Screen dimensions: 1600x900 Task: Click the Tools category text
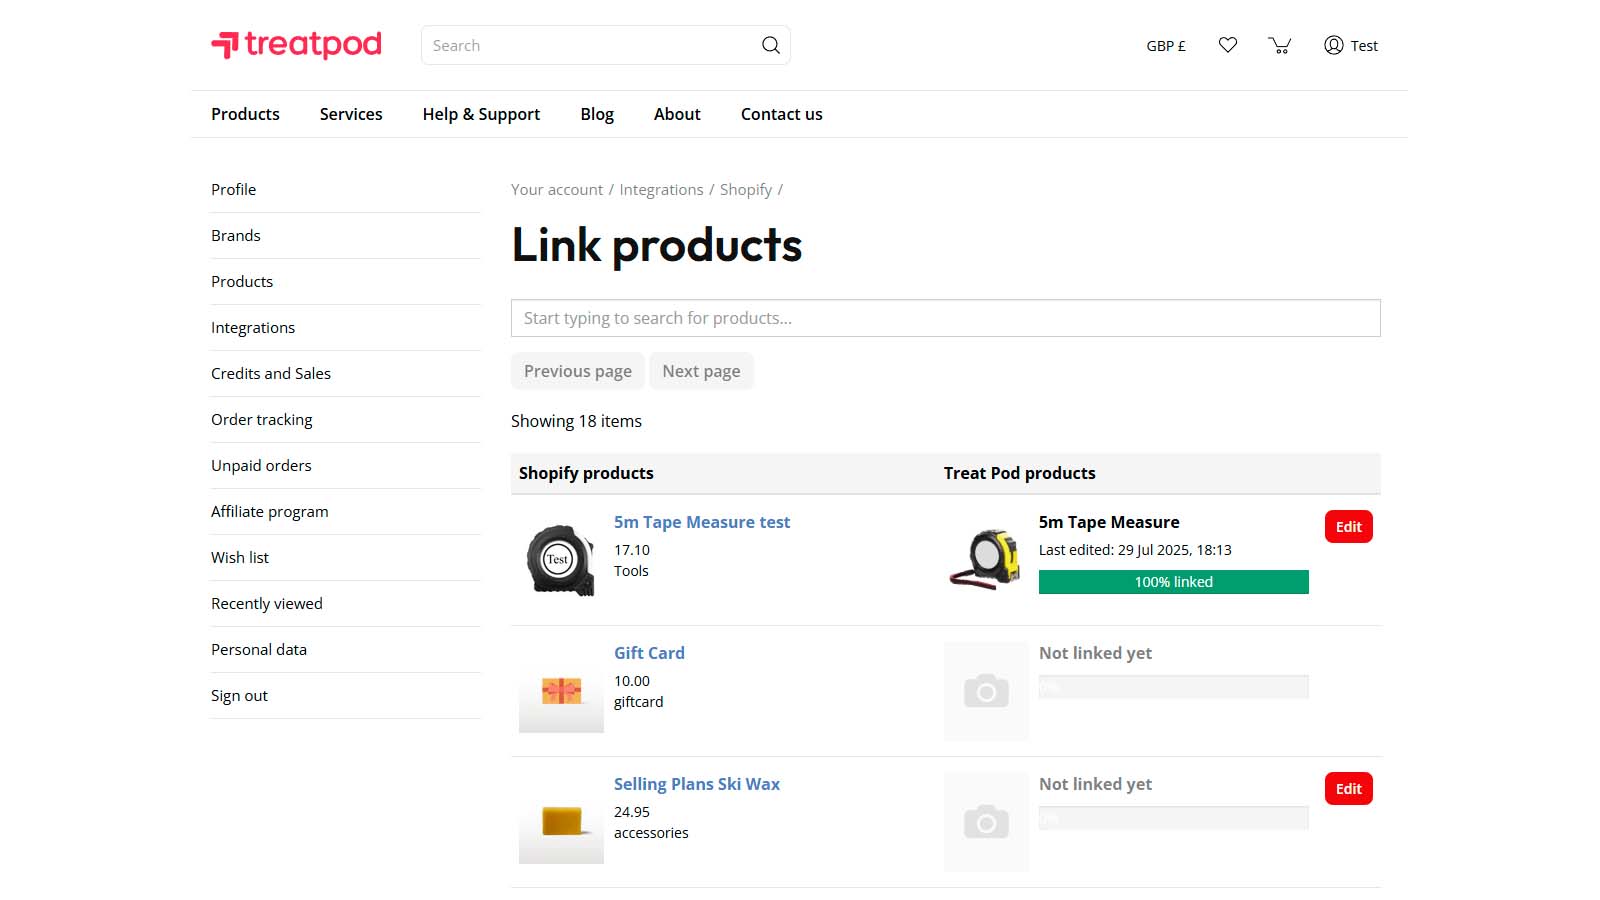point(631,571)
